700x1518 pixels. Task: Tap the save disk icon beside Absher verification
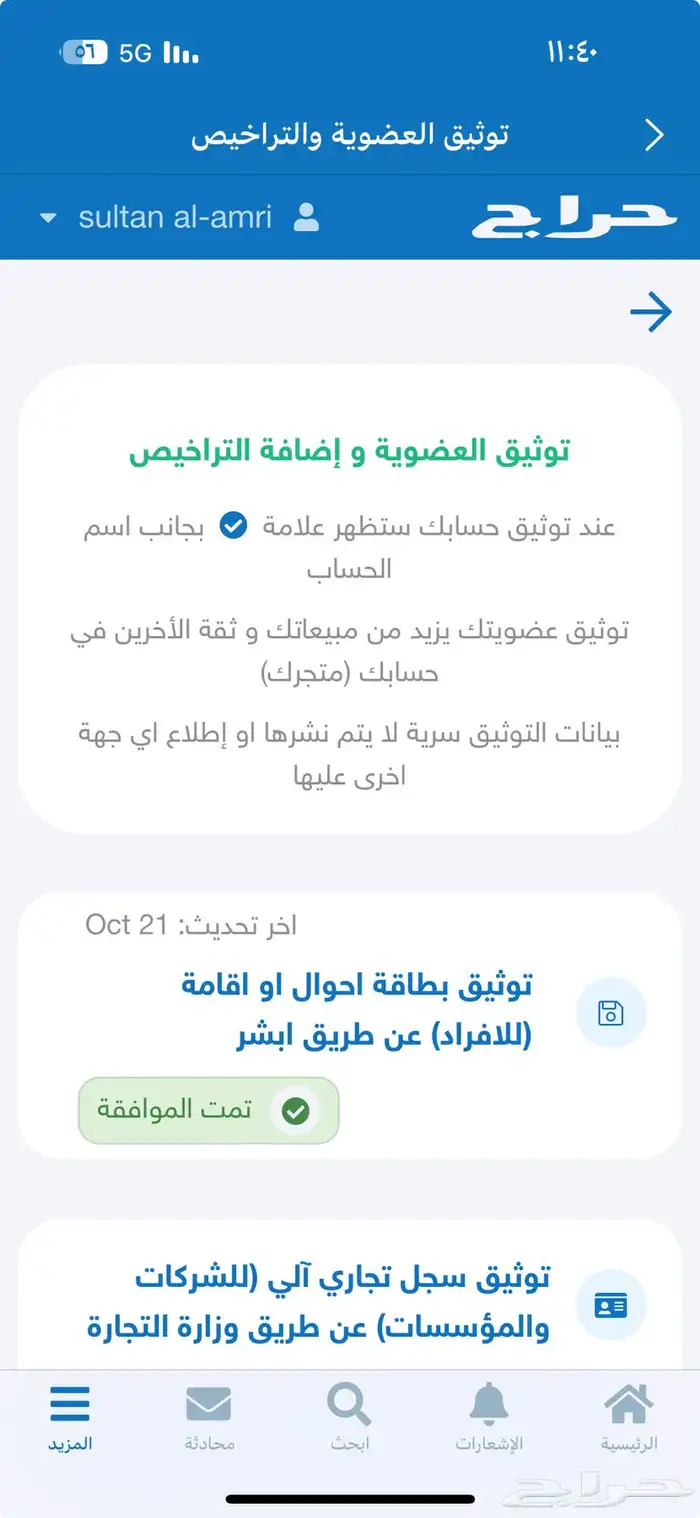click(x=611, y=1014)
